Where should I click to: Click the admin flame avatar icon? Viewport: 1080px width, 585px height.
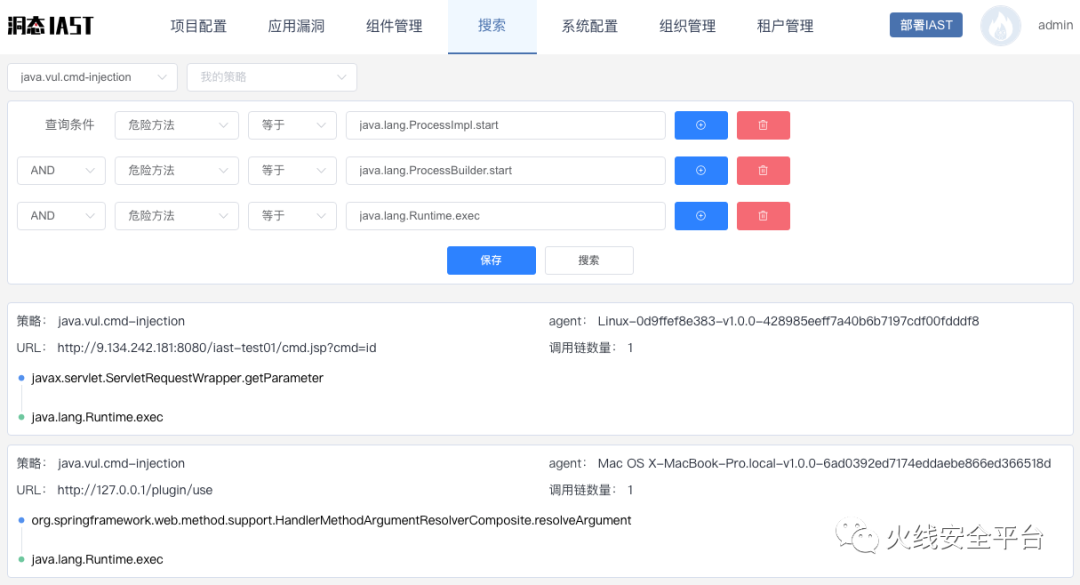(x=1000, y=26)
